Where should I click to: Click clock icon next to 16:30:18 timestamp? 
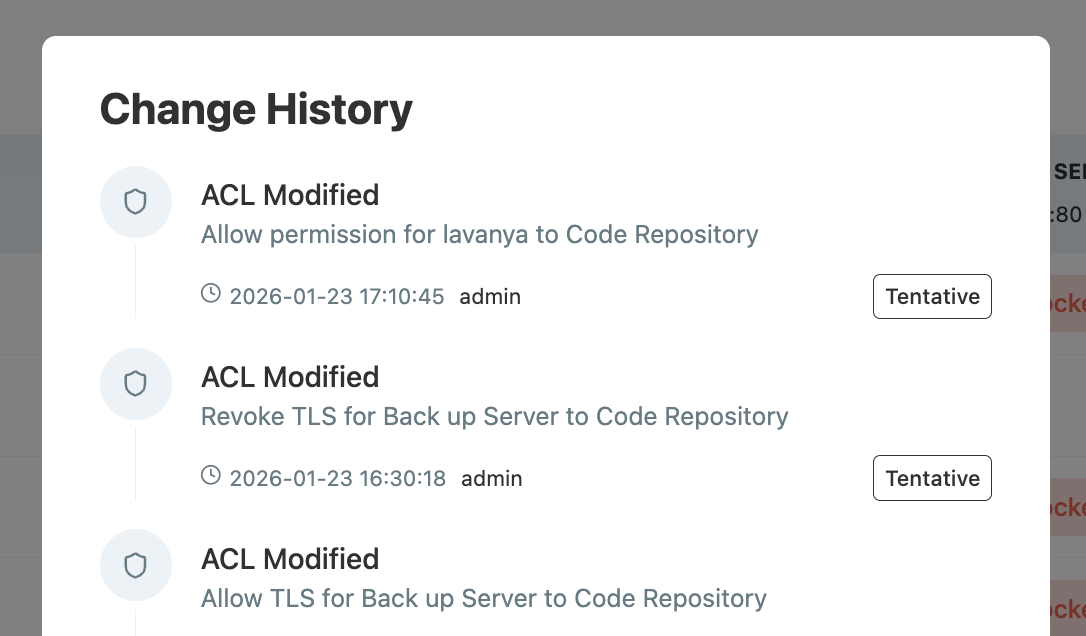tap(210, 476)
